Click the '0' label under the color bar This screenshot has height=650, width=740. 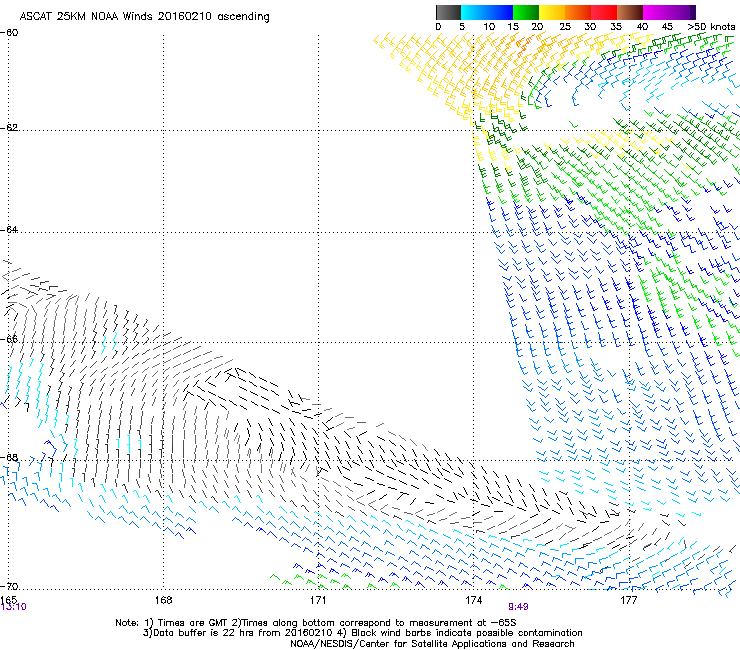tap(438, 27)
